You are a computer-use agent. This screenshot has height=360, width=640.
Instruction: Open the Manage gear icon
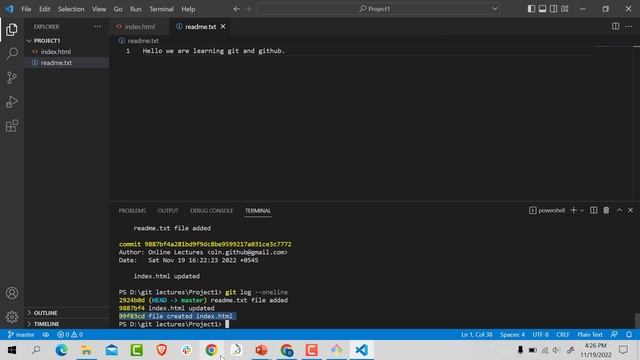coord(12,317)
